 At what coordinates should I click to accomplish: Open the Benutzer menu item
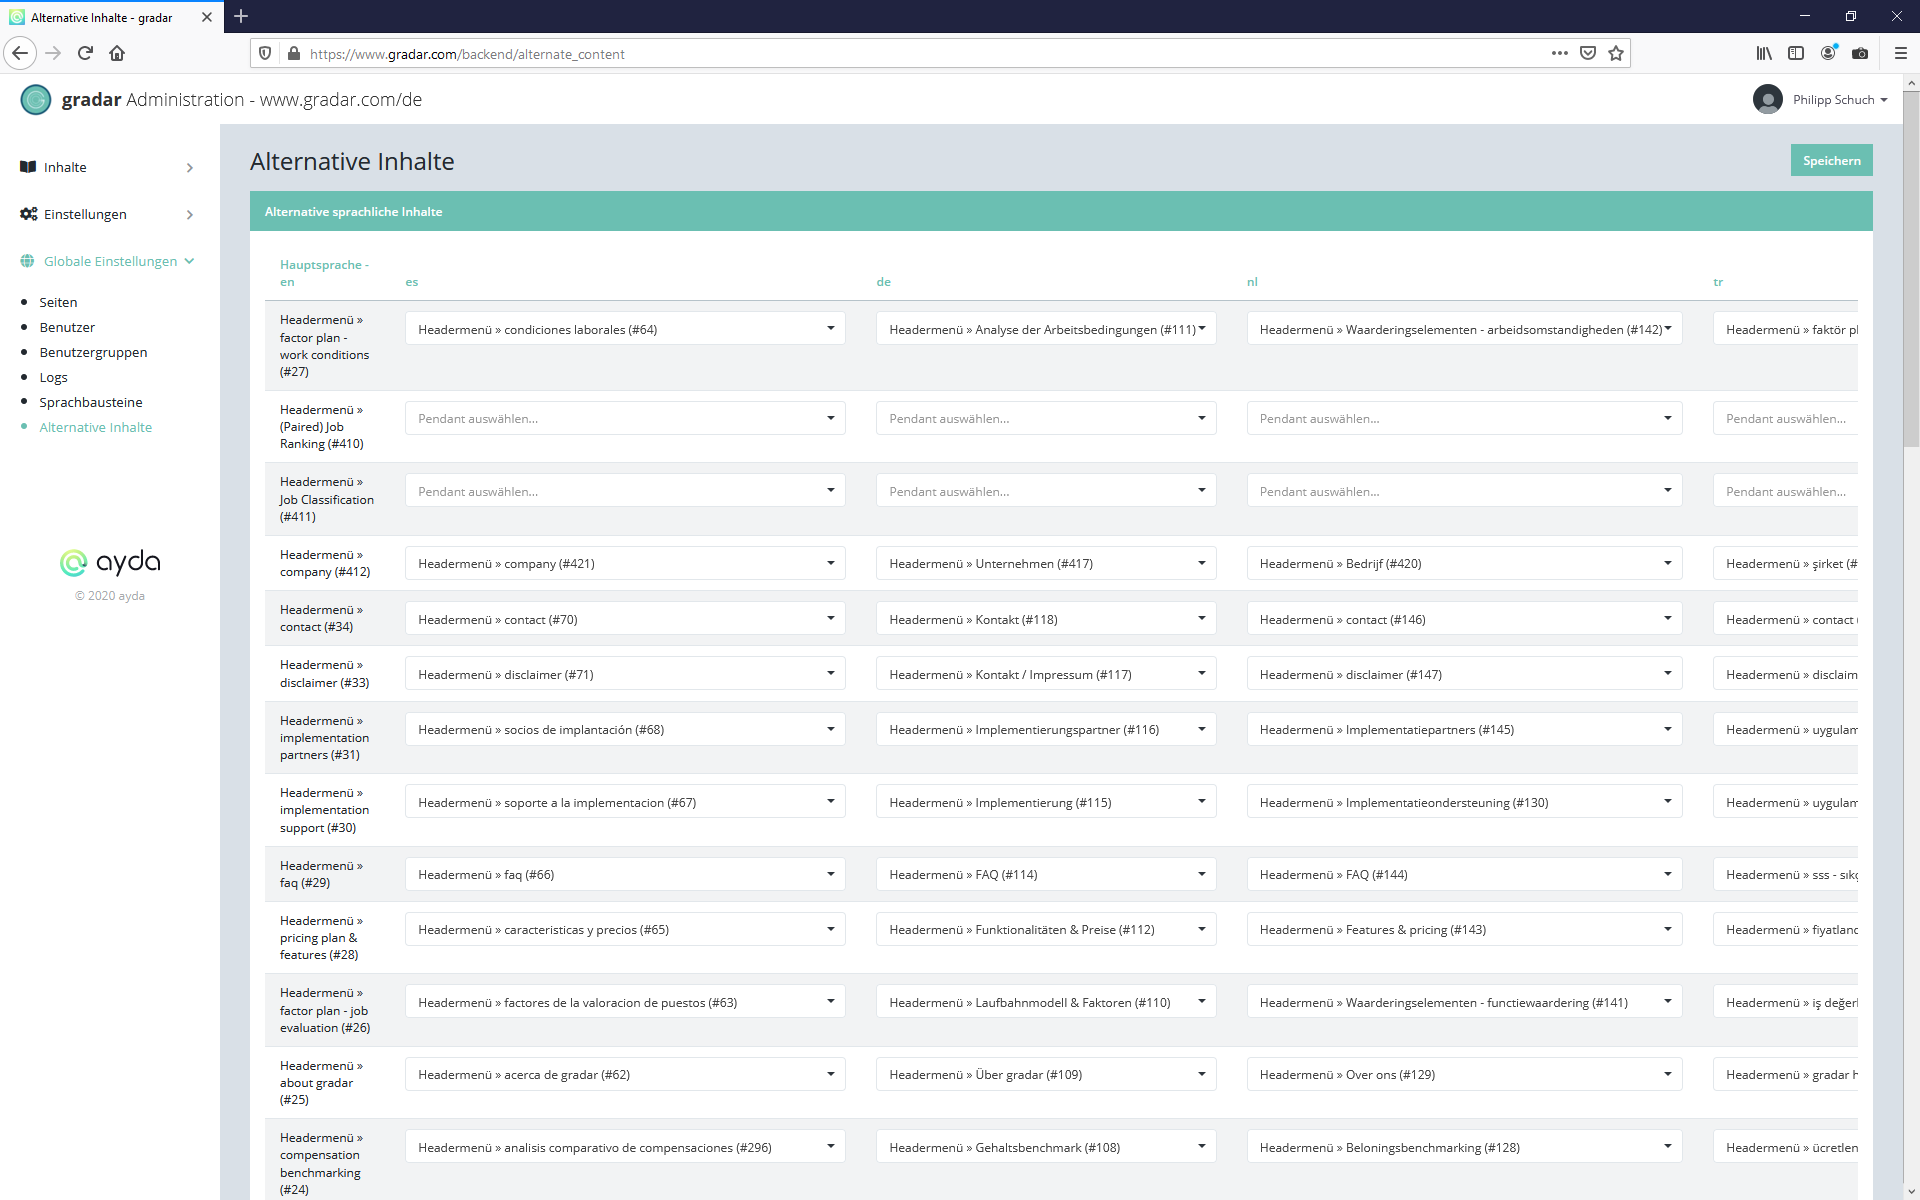67,327
